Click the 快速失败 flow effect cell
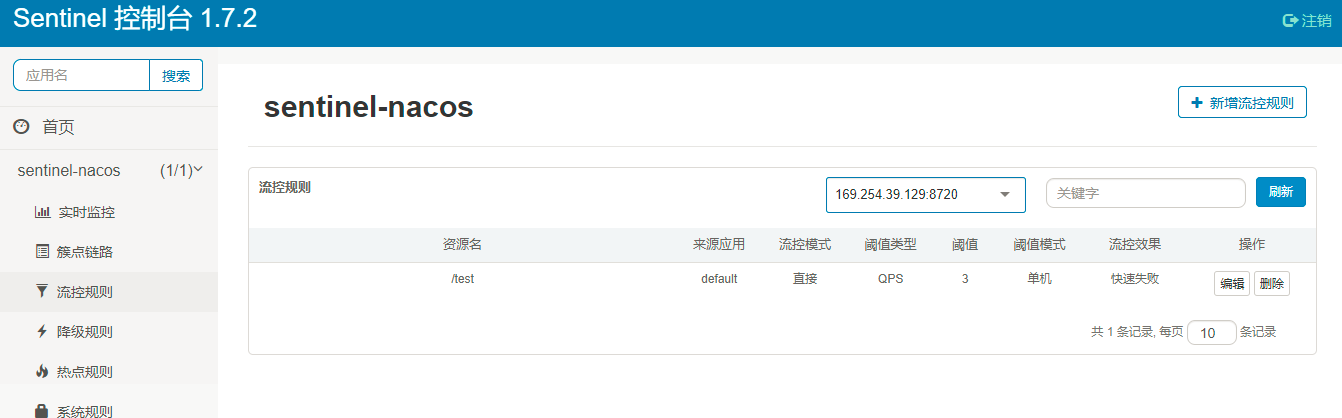 (1135, 279)
